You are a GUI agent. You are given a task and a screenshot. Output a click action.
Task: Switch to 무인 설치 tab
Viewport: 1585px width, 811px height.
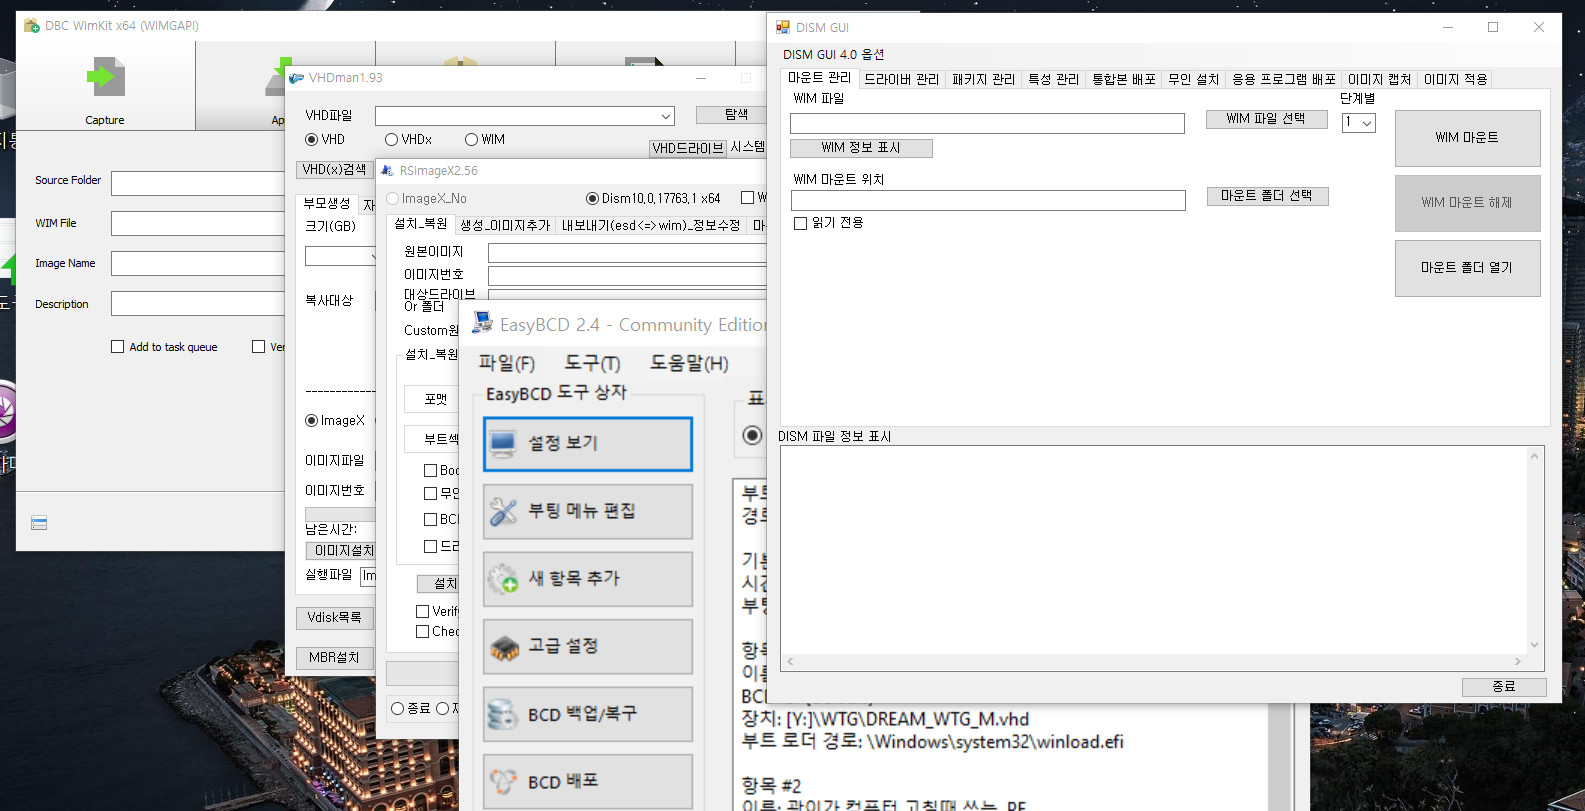1193,79
